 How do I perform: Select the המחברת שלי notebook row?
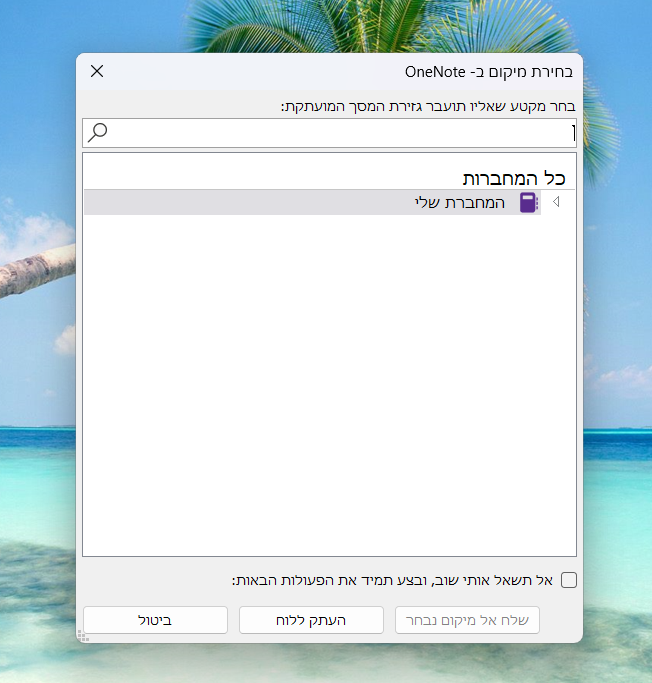click(312, 203)
